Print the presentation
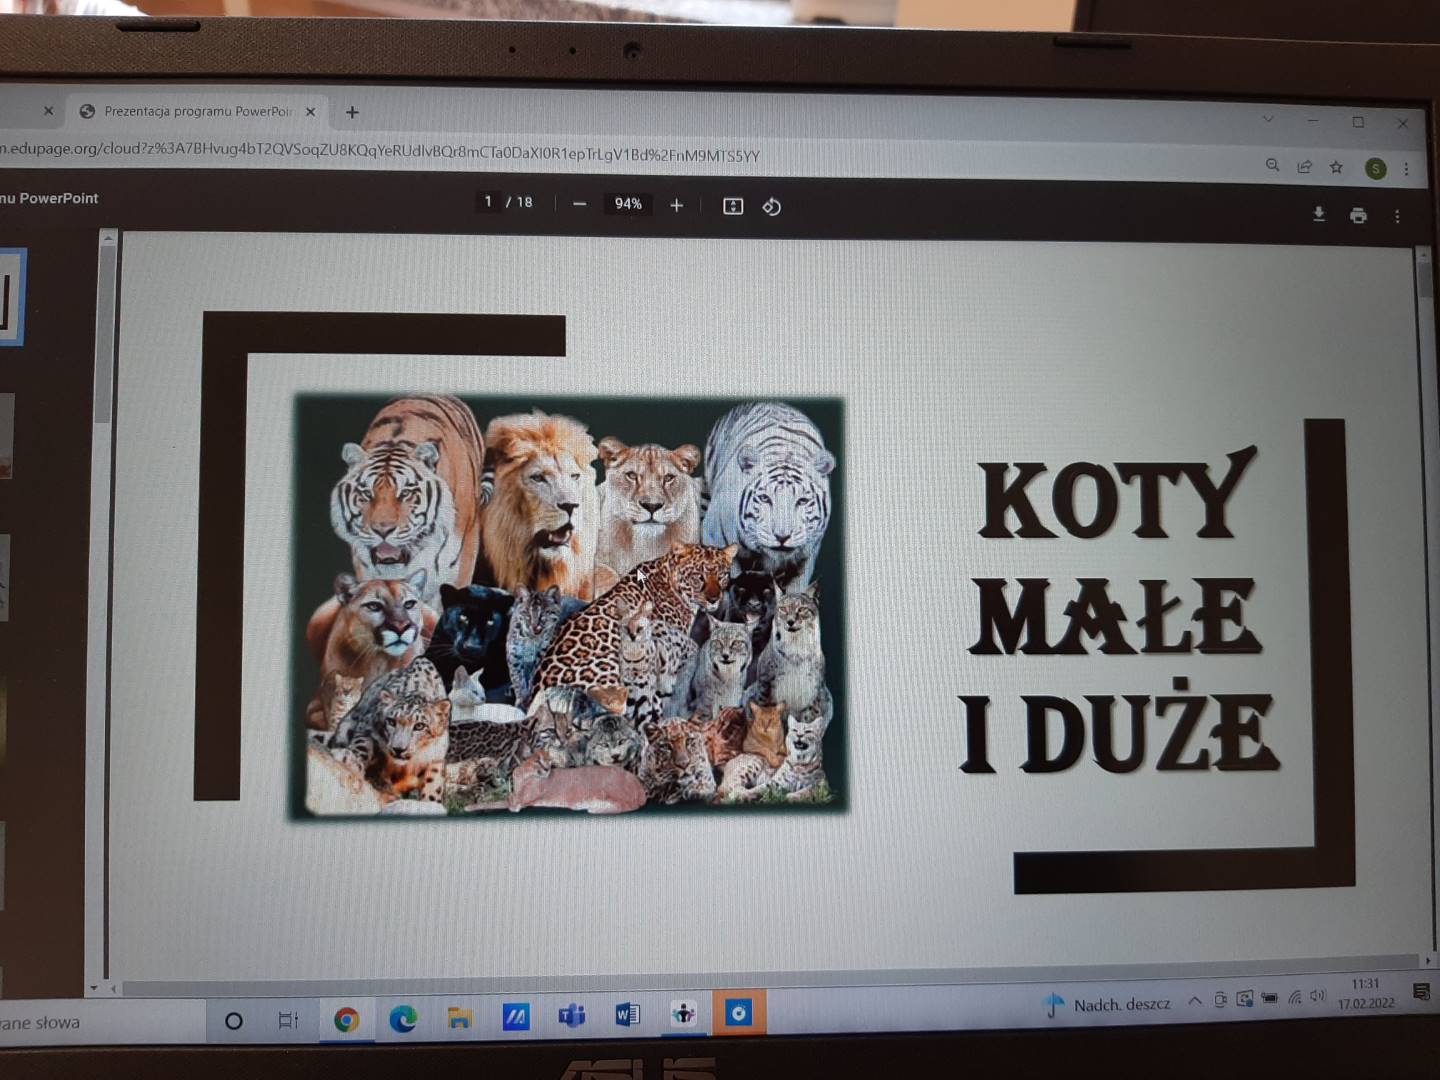Screen dimensions: 1440x1080 [1358, 215]
